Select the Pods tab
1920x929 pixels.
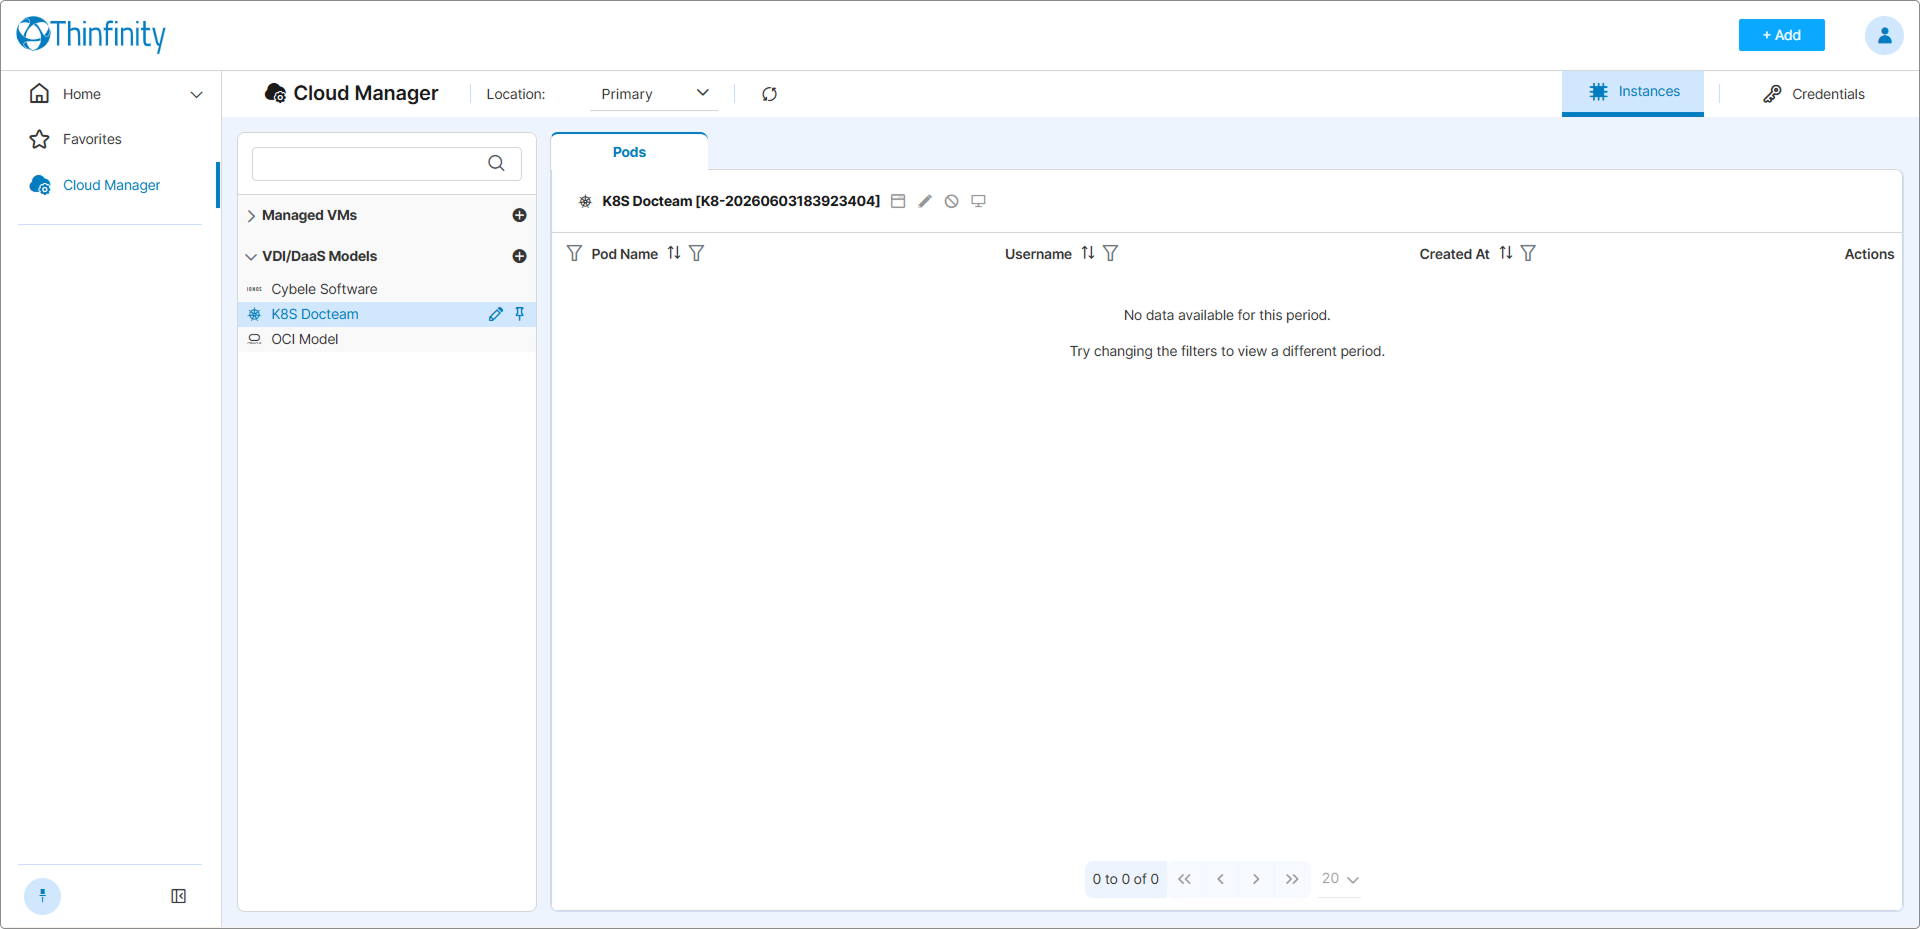click(629, 152)
